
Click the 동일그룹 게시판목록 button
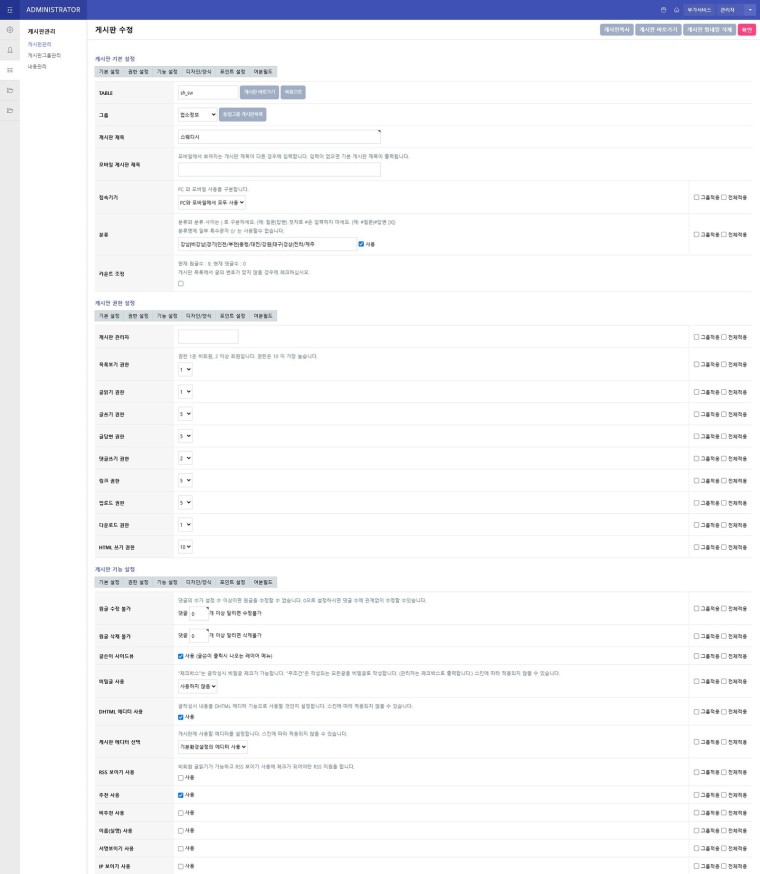[243, 114]
